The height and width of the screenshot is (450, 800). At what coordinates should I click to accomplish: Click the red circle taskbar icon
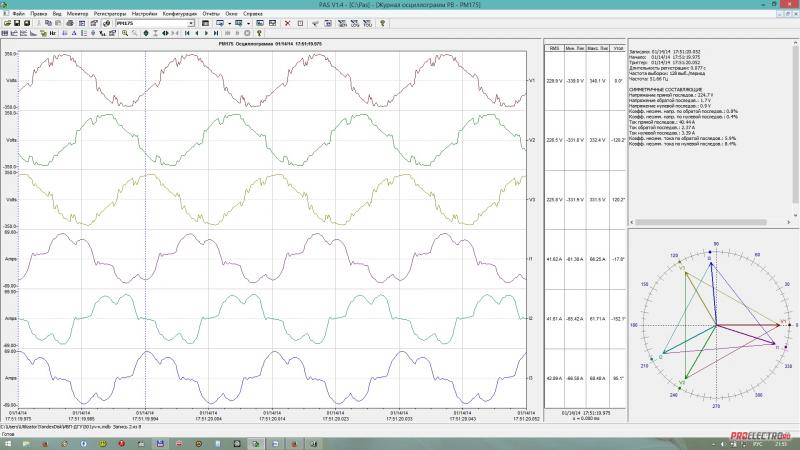121,444
